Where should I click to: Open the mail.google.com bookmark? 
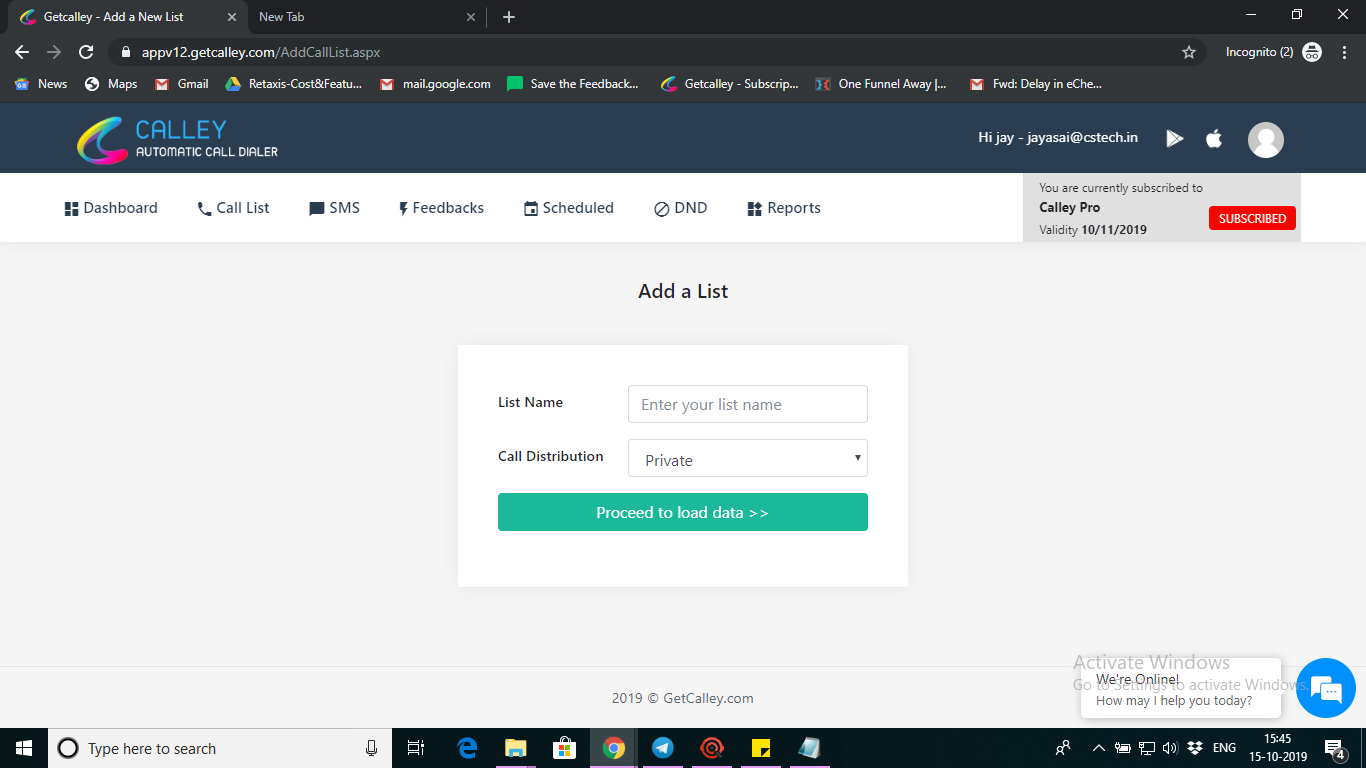coord(435,84)
